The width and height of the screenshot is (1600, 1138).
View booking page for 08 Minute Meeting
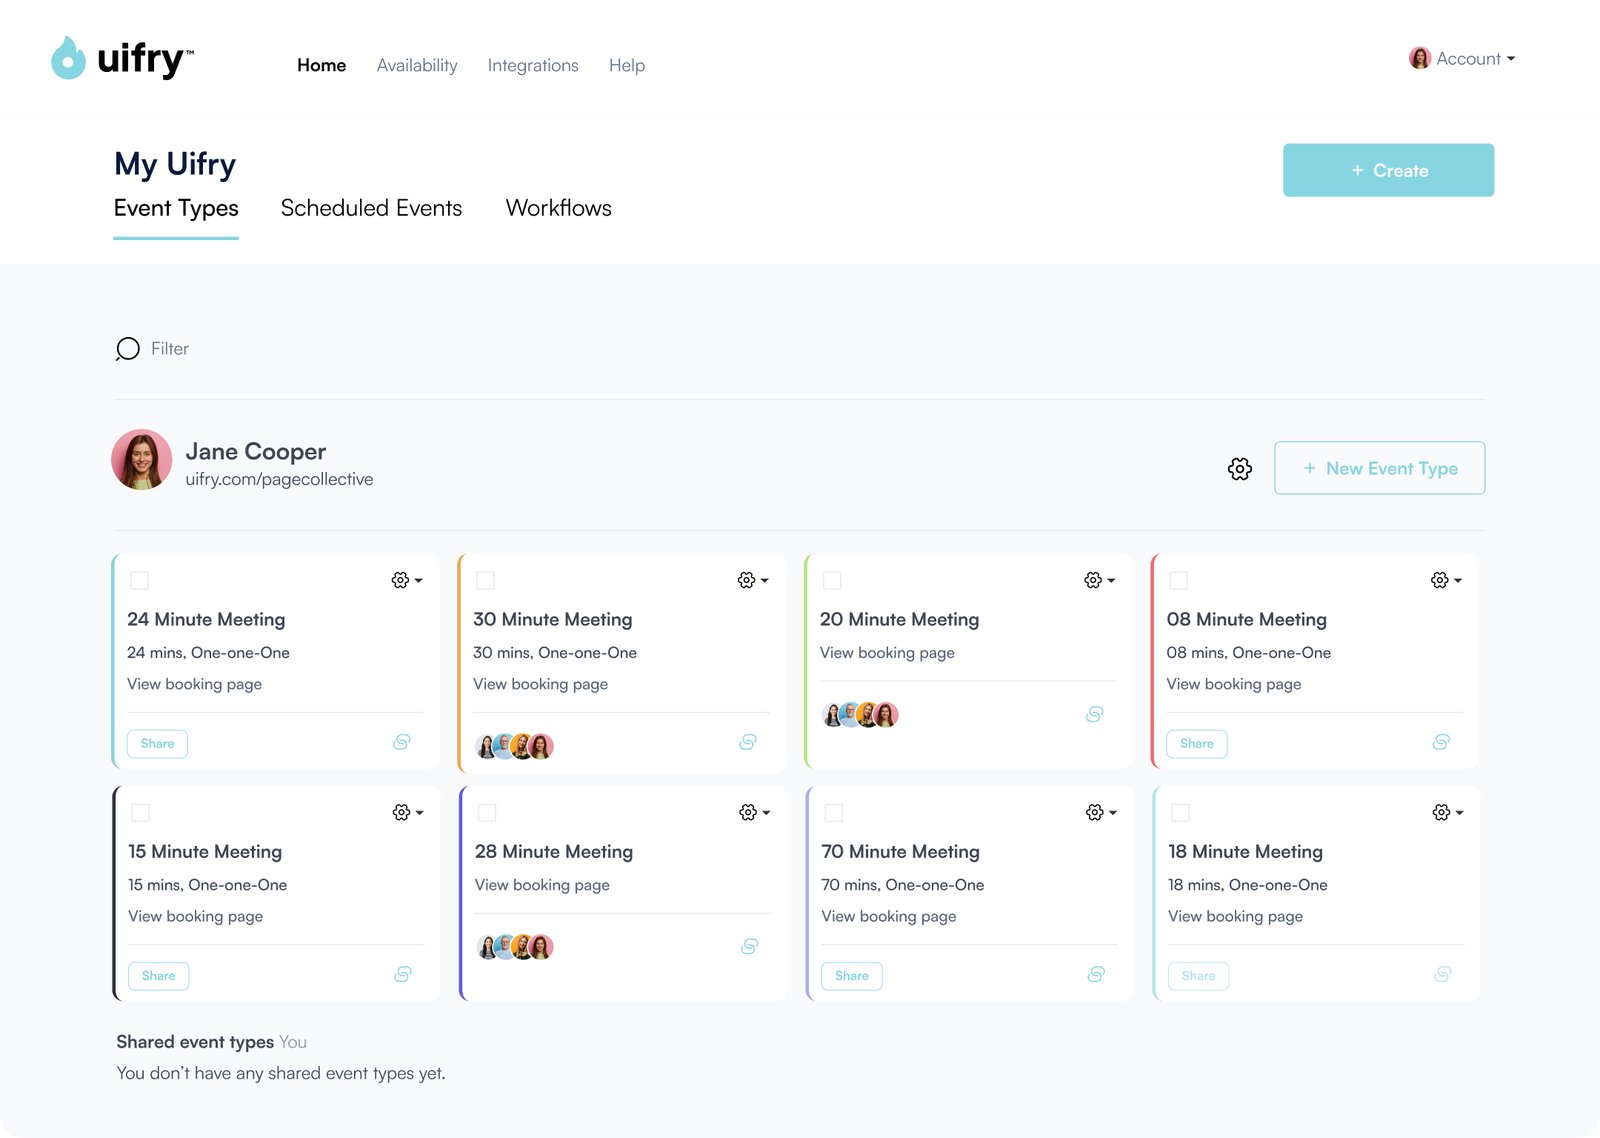[x=1233, y=684]
